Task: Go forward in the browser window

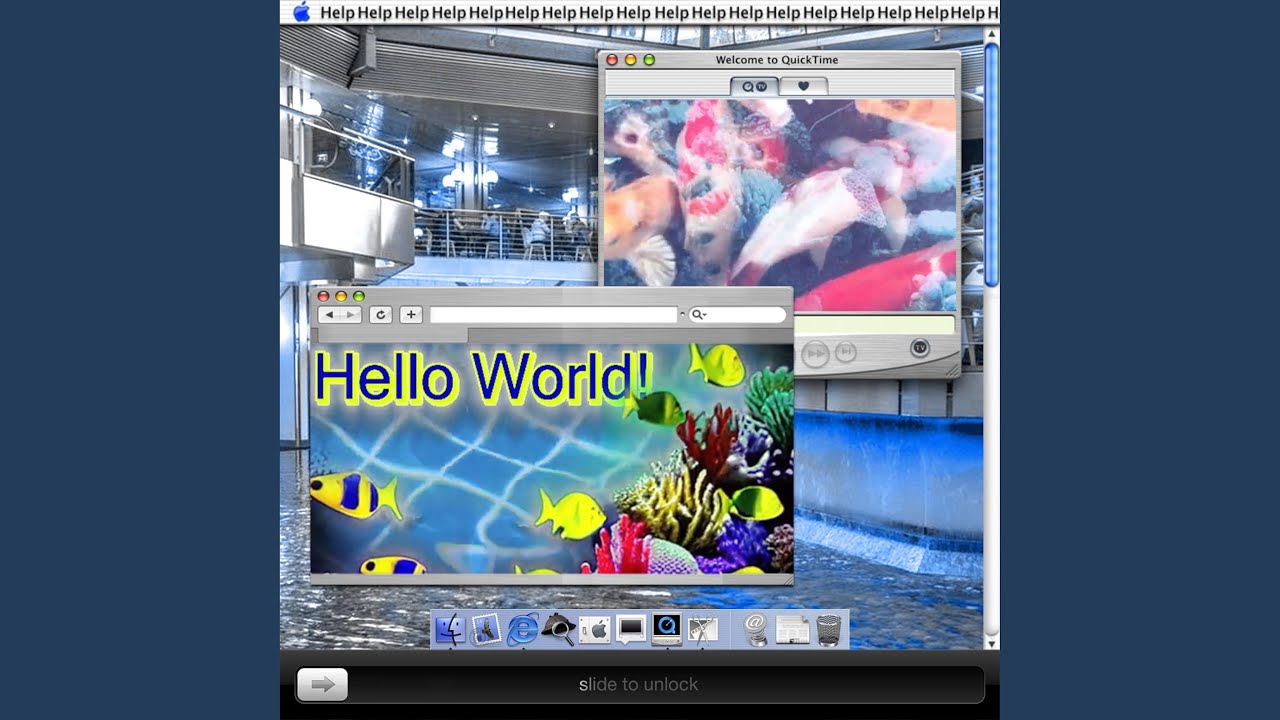Action: click(350, 315)
